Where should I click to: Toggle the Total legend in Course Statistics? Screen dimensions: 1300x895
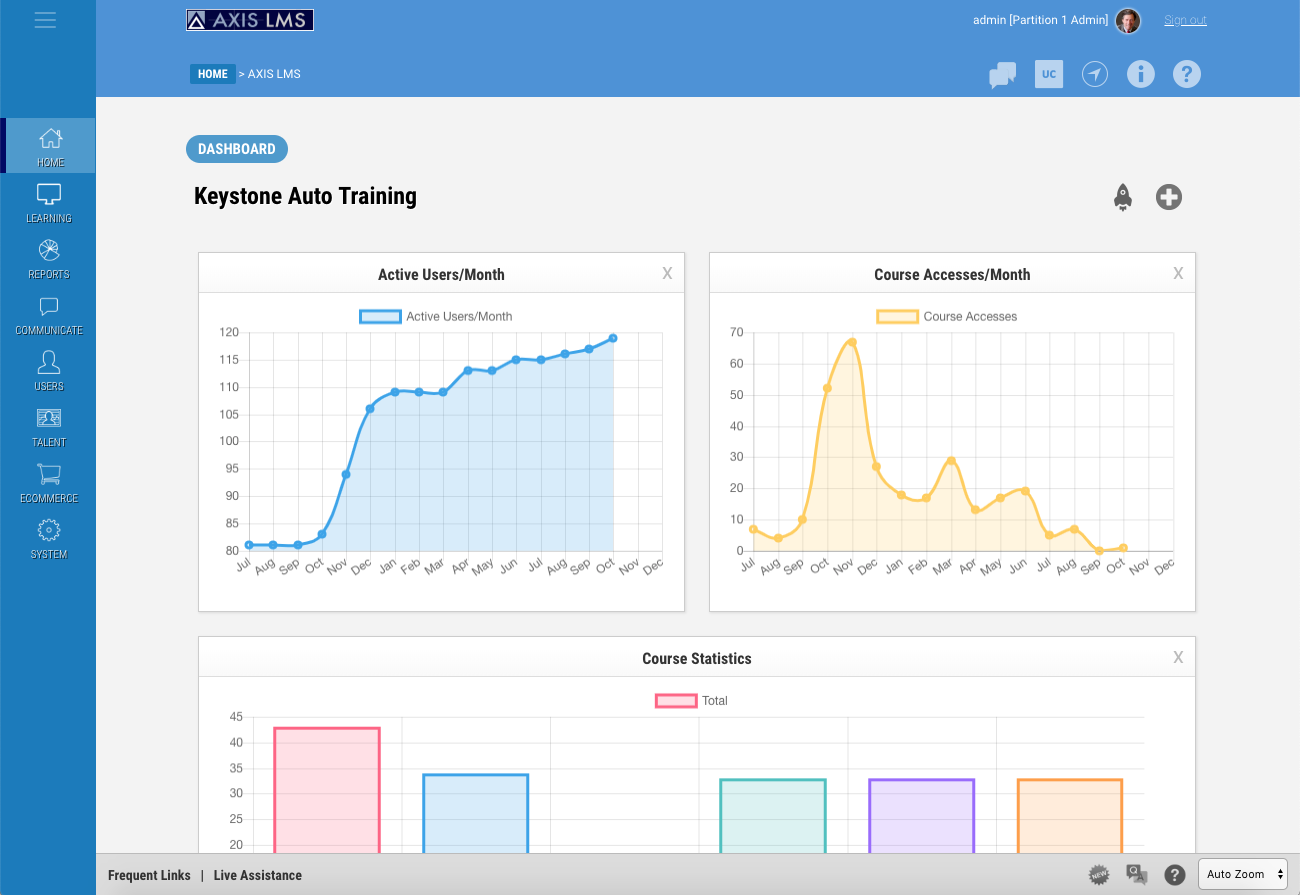point(692,700)
